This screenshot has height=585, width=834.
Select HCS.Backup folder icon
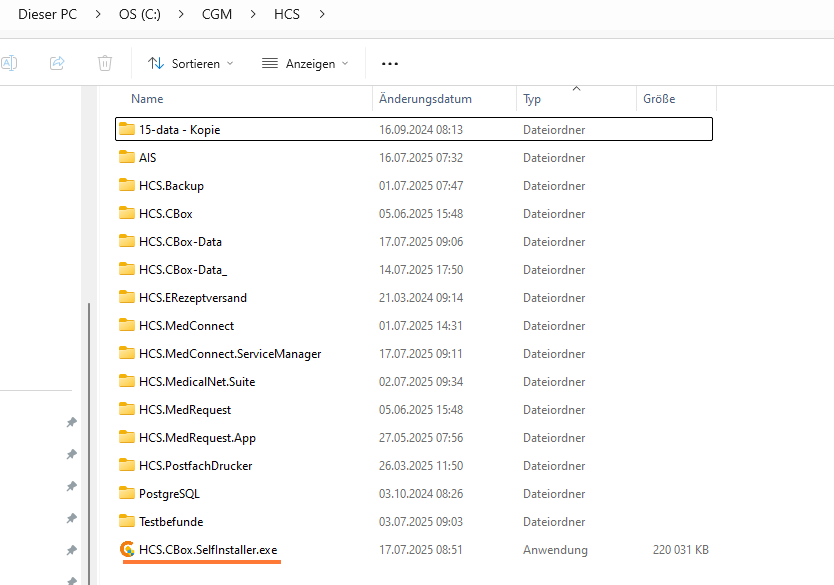point(127,186)
